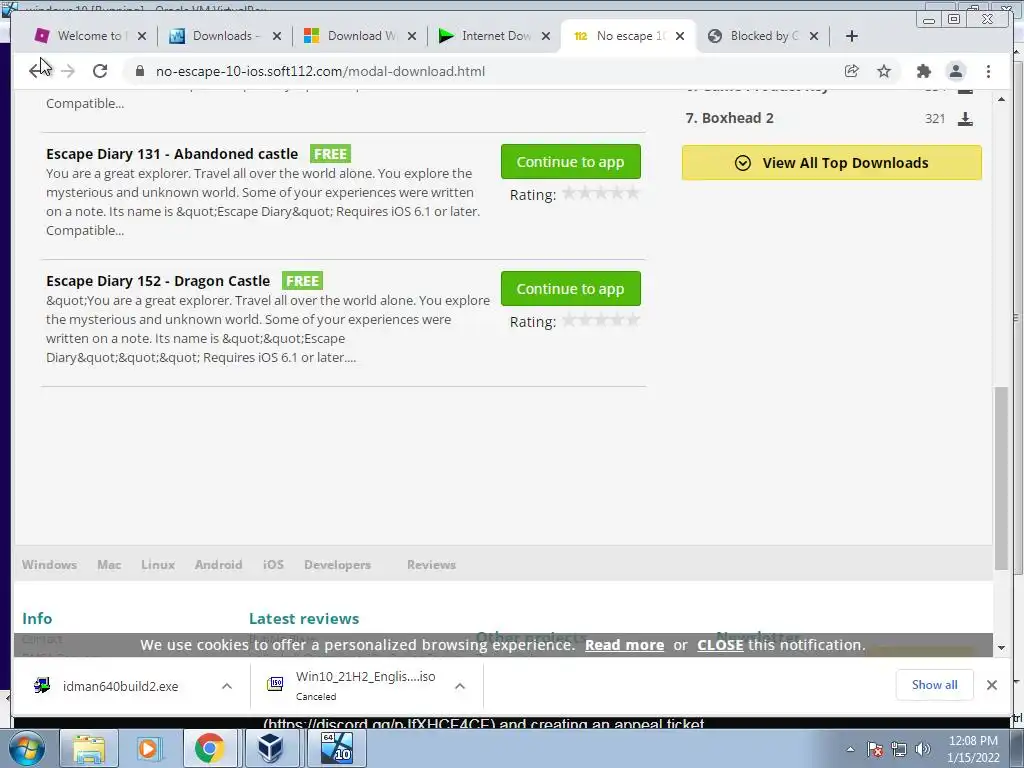Click the Linux footer category
Viewport: 1024px width, 768px height.
point(158,564)
